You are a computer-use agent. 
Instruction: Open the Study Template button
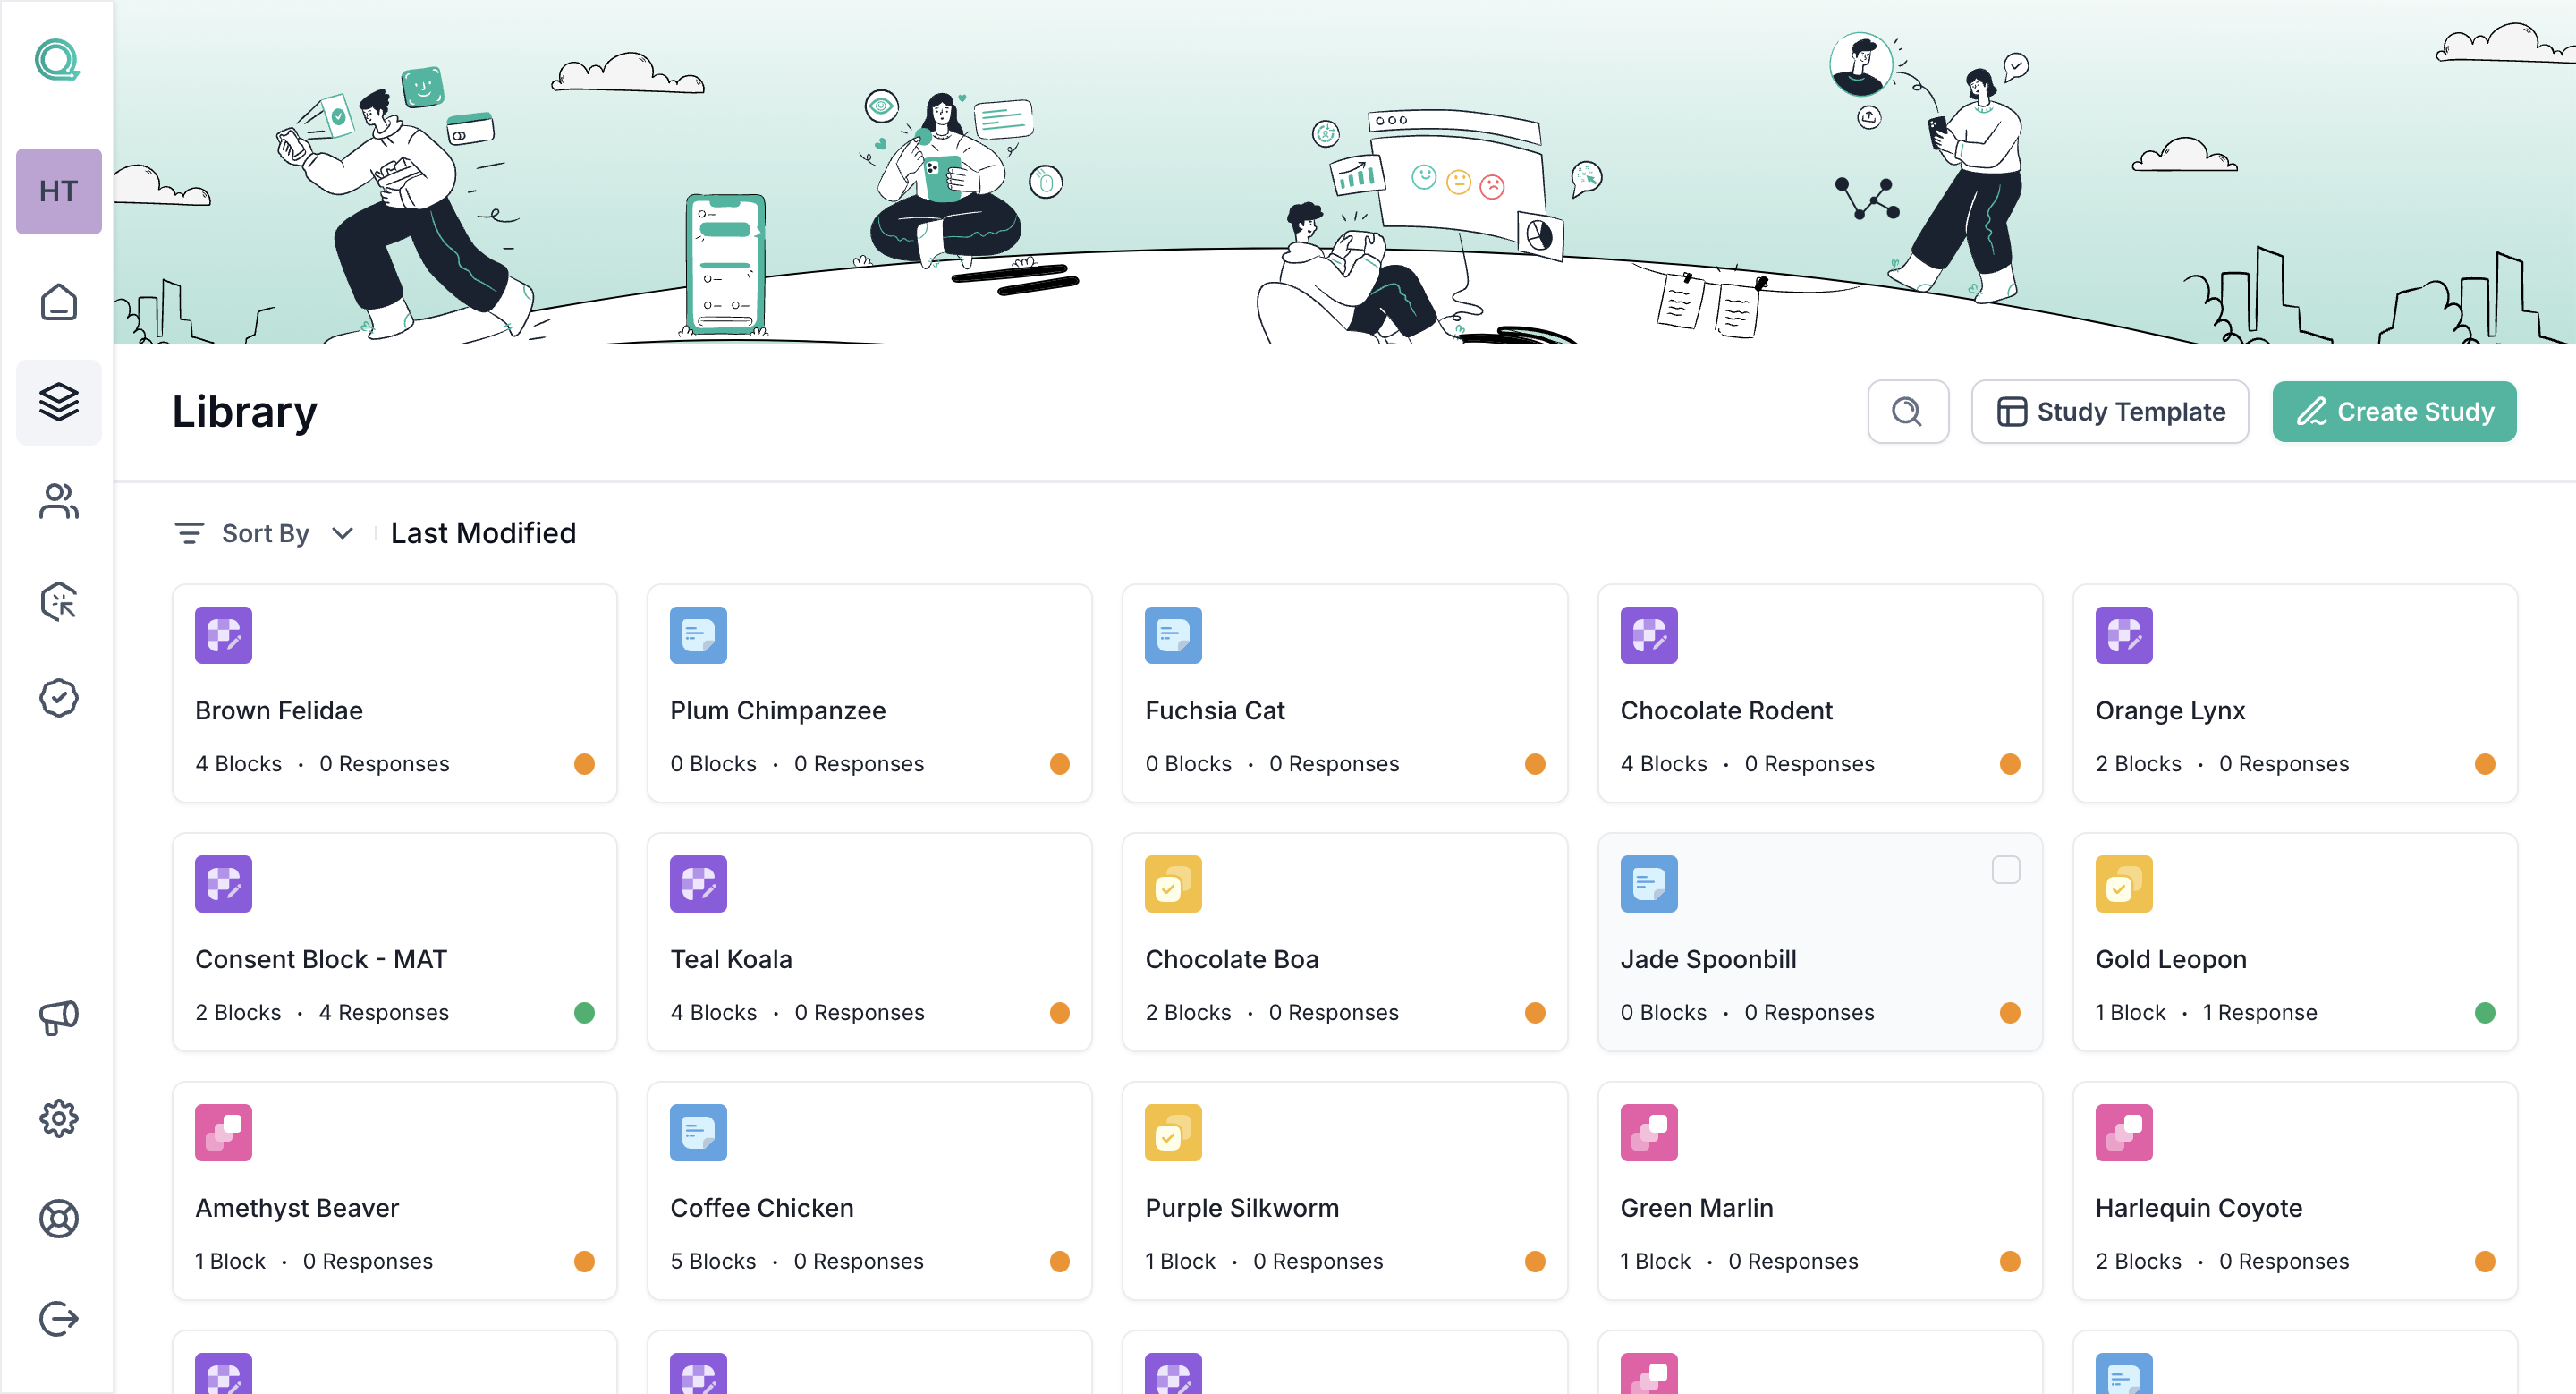point(2109,411)
